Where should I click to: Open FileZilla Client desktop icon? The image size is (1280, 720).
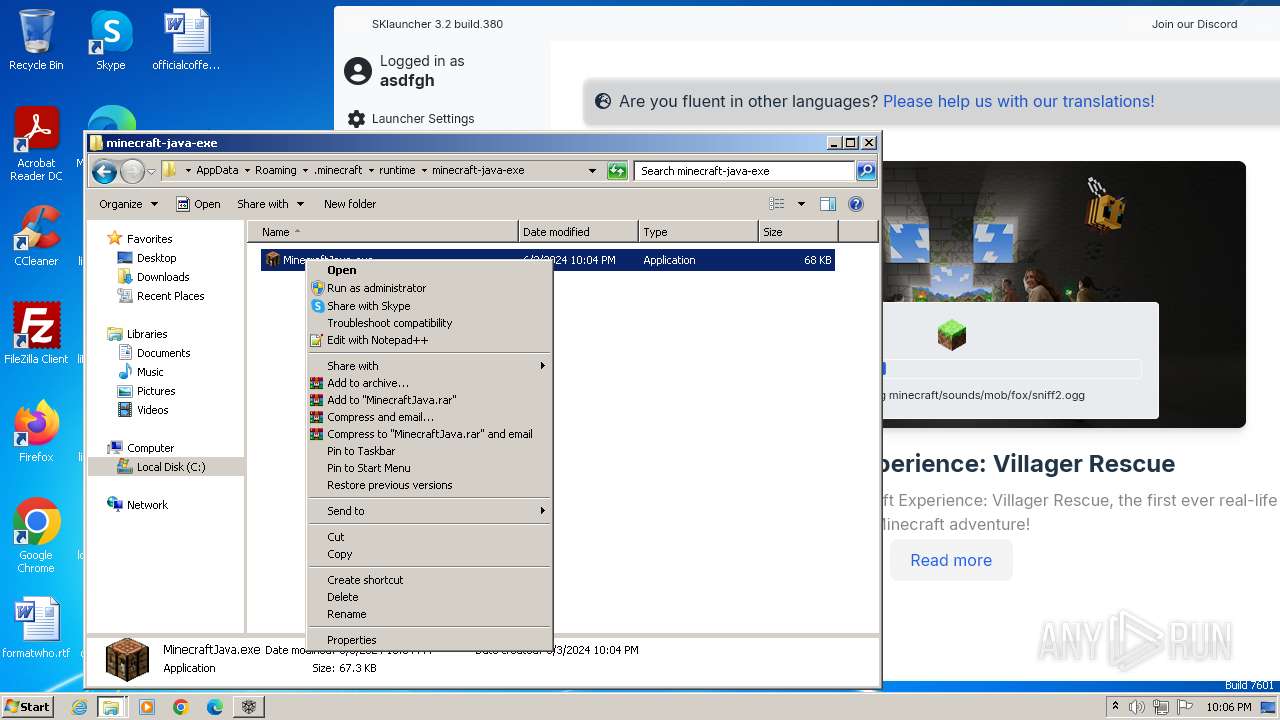(x=36, y=334)
